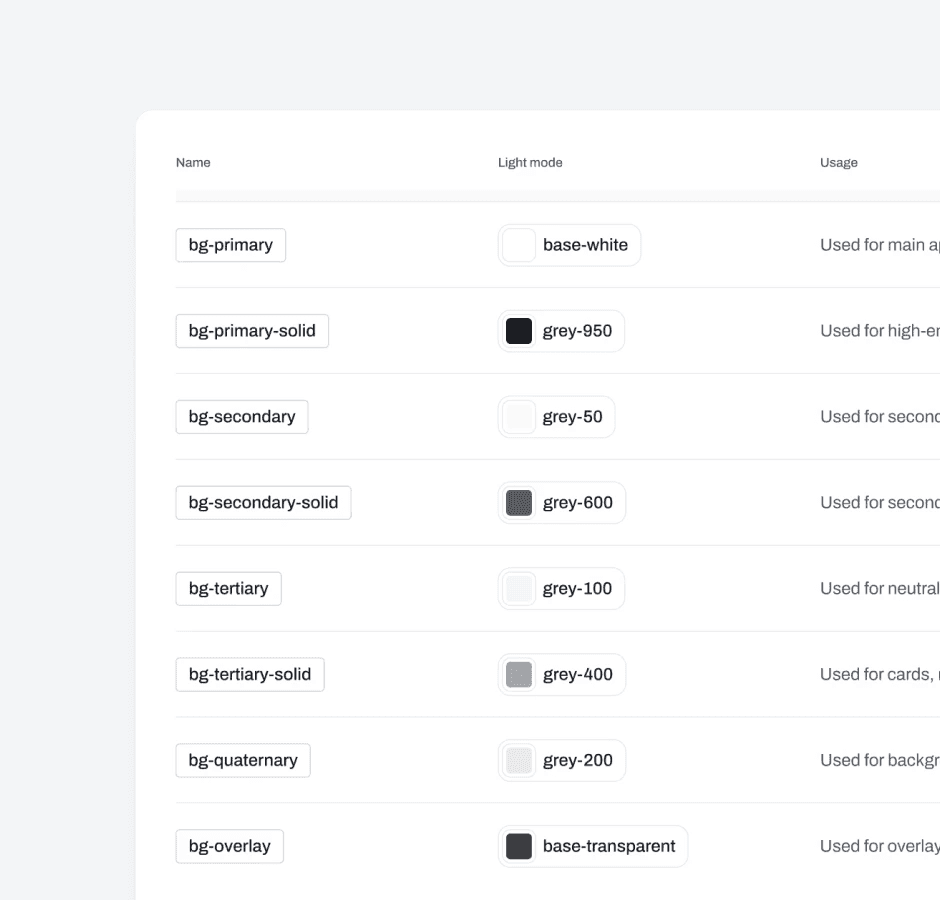Click the grey-400 label text
This screenshot has width=940, height=900.
578,675
